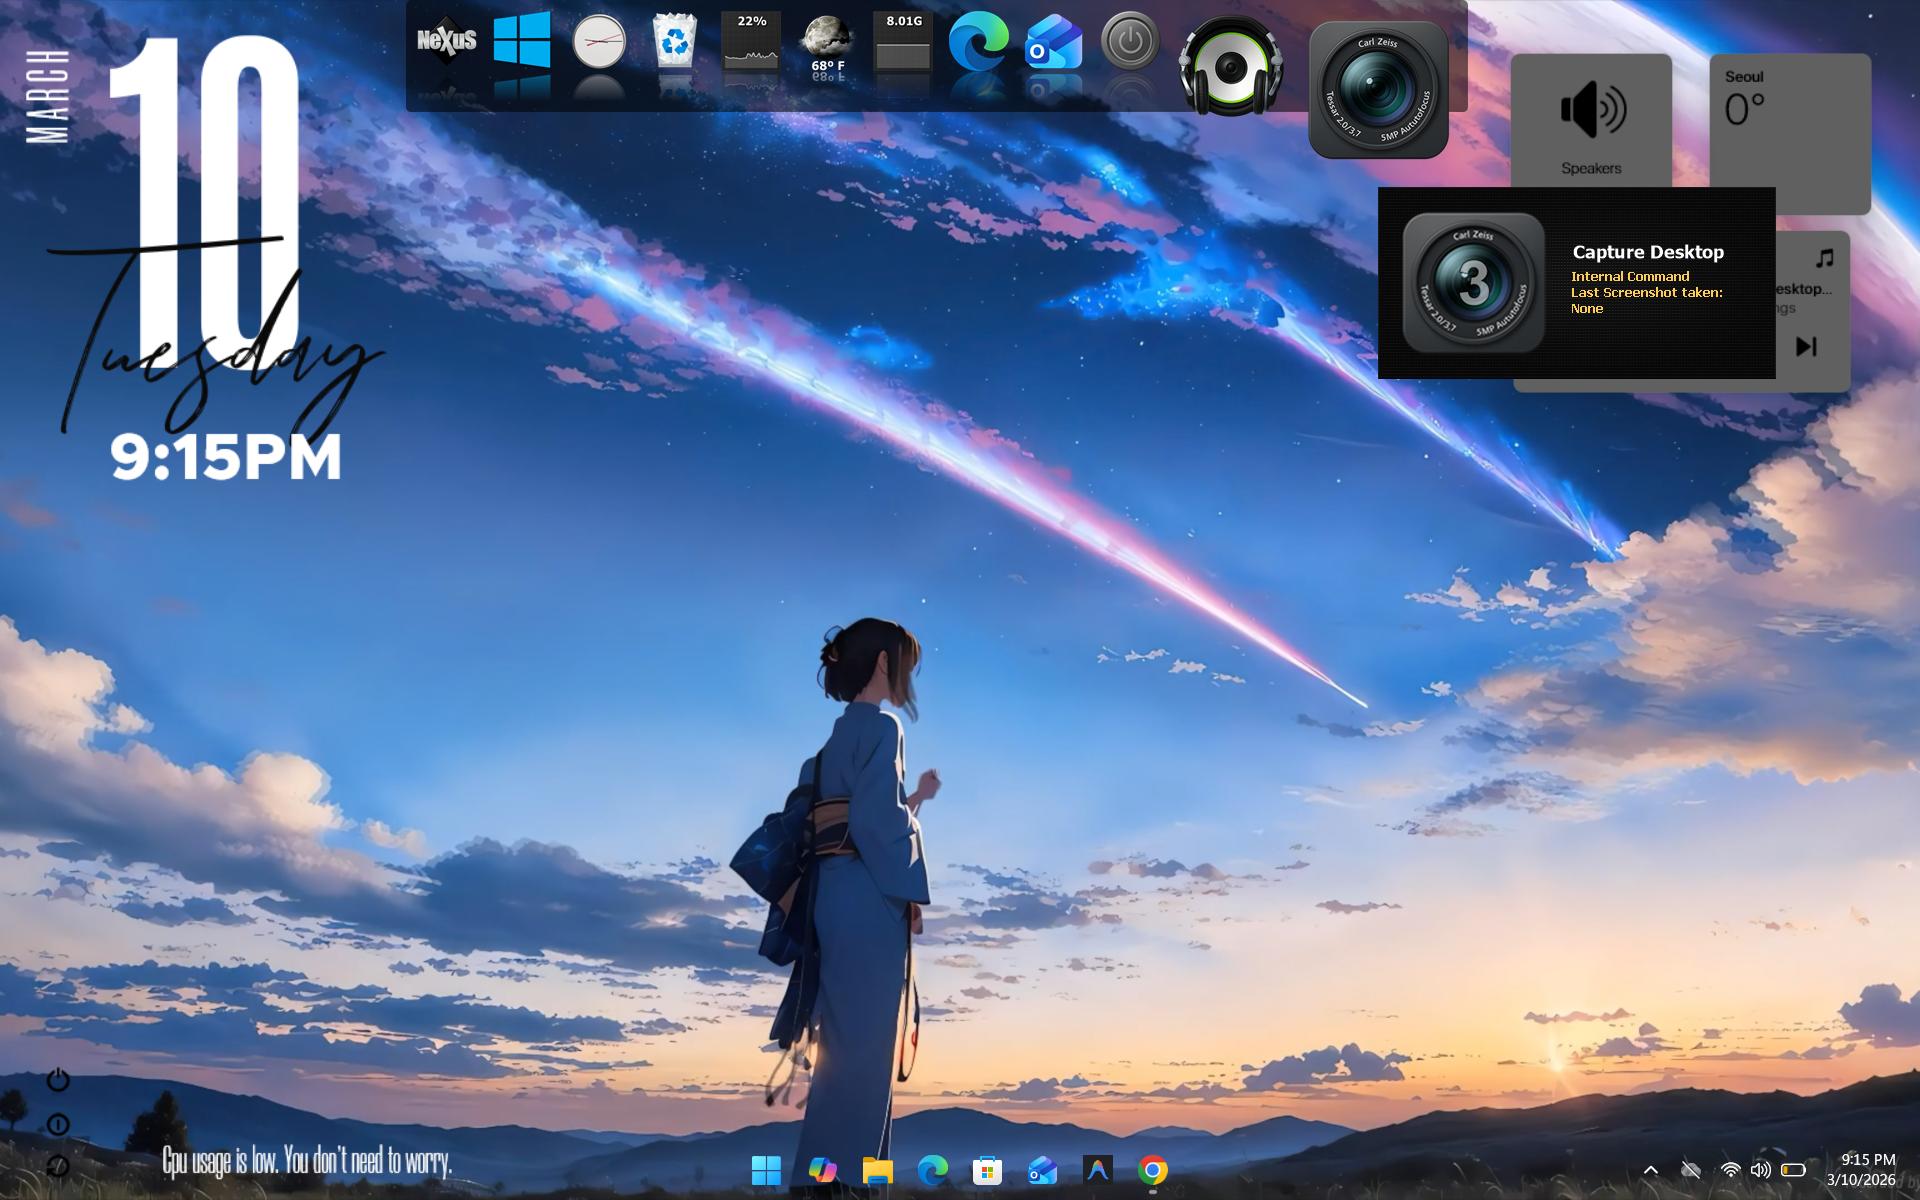1920x1200 pixels.
Task: Skip to next track in the music widget
Action: (x=1806, y=347)
